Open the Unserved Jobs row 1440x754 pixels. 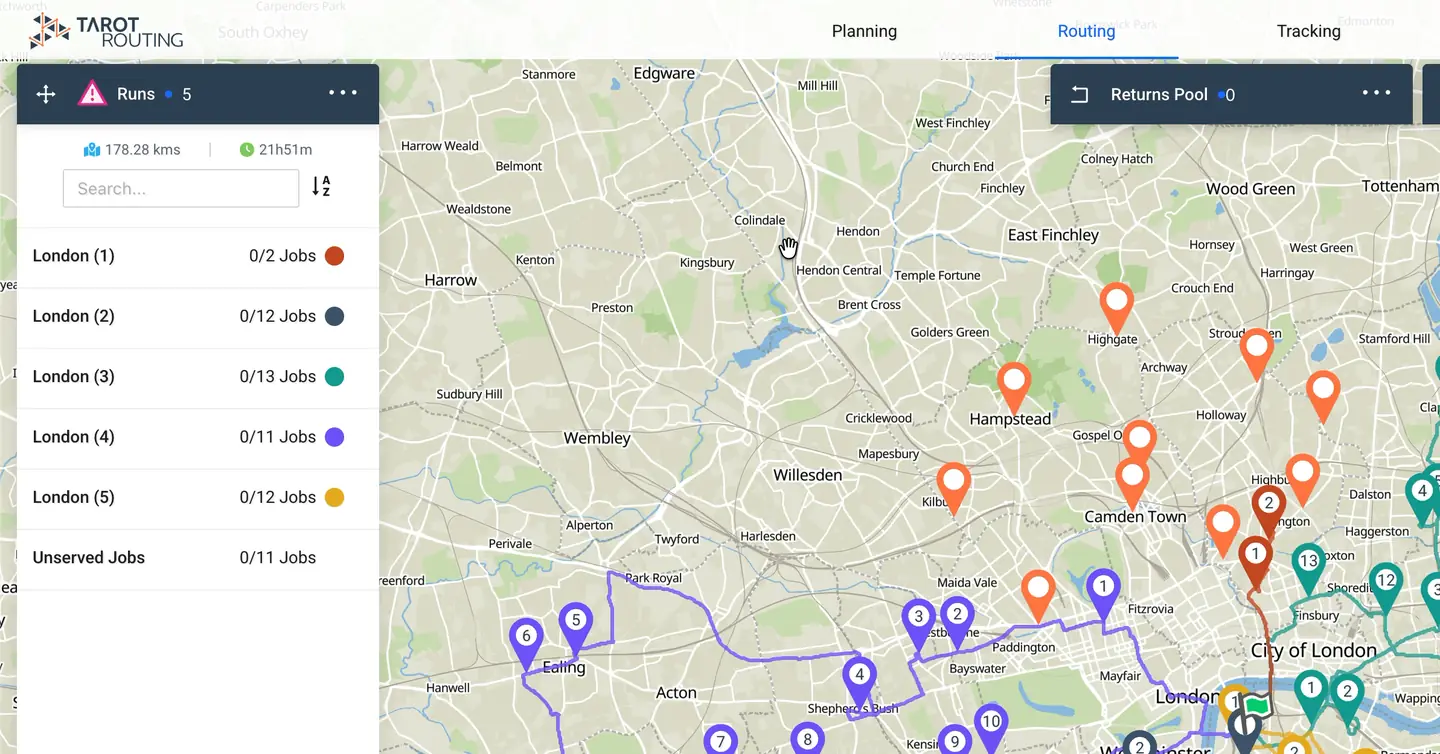click(198, 557)
